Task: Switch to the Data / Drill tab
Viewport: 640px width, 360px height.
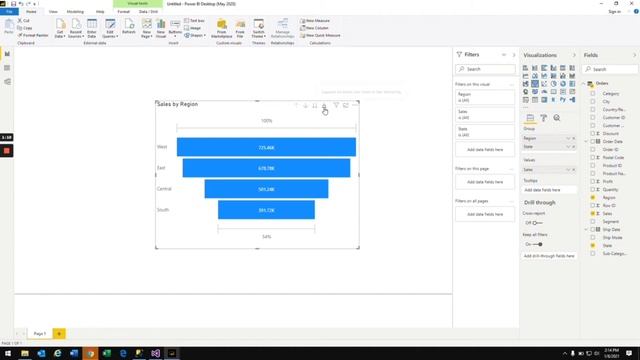Action: tap(148, 12)
